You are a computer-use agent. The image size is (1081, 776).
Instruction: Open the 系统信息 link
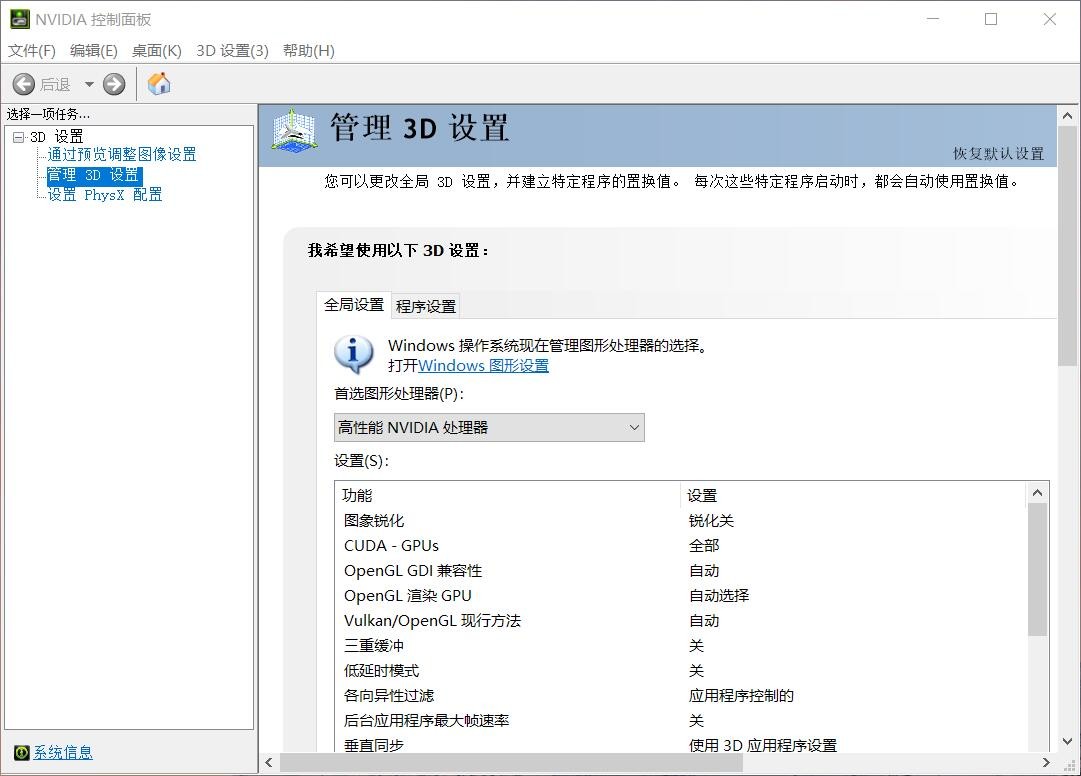(63, 753)
